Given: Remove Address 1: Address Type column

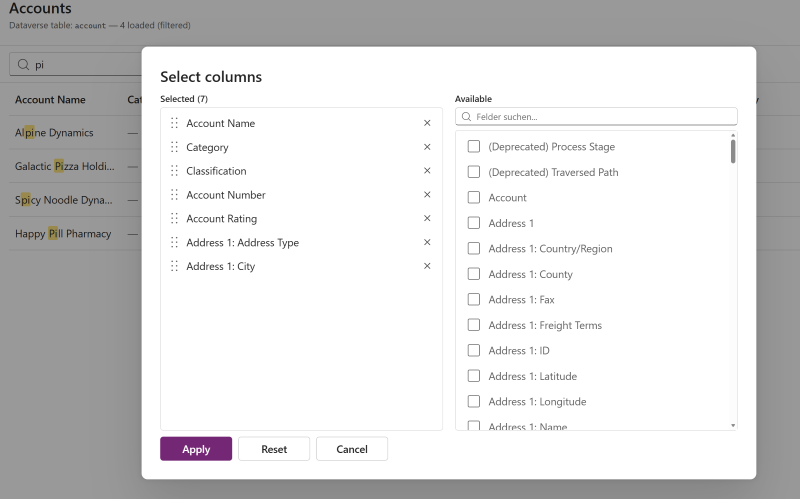Looking at the screenshot, I should tap(427, 242).
